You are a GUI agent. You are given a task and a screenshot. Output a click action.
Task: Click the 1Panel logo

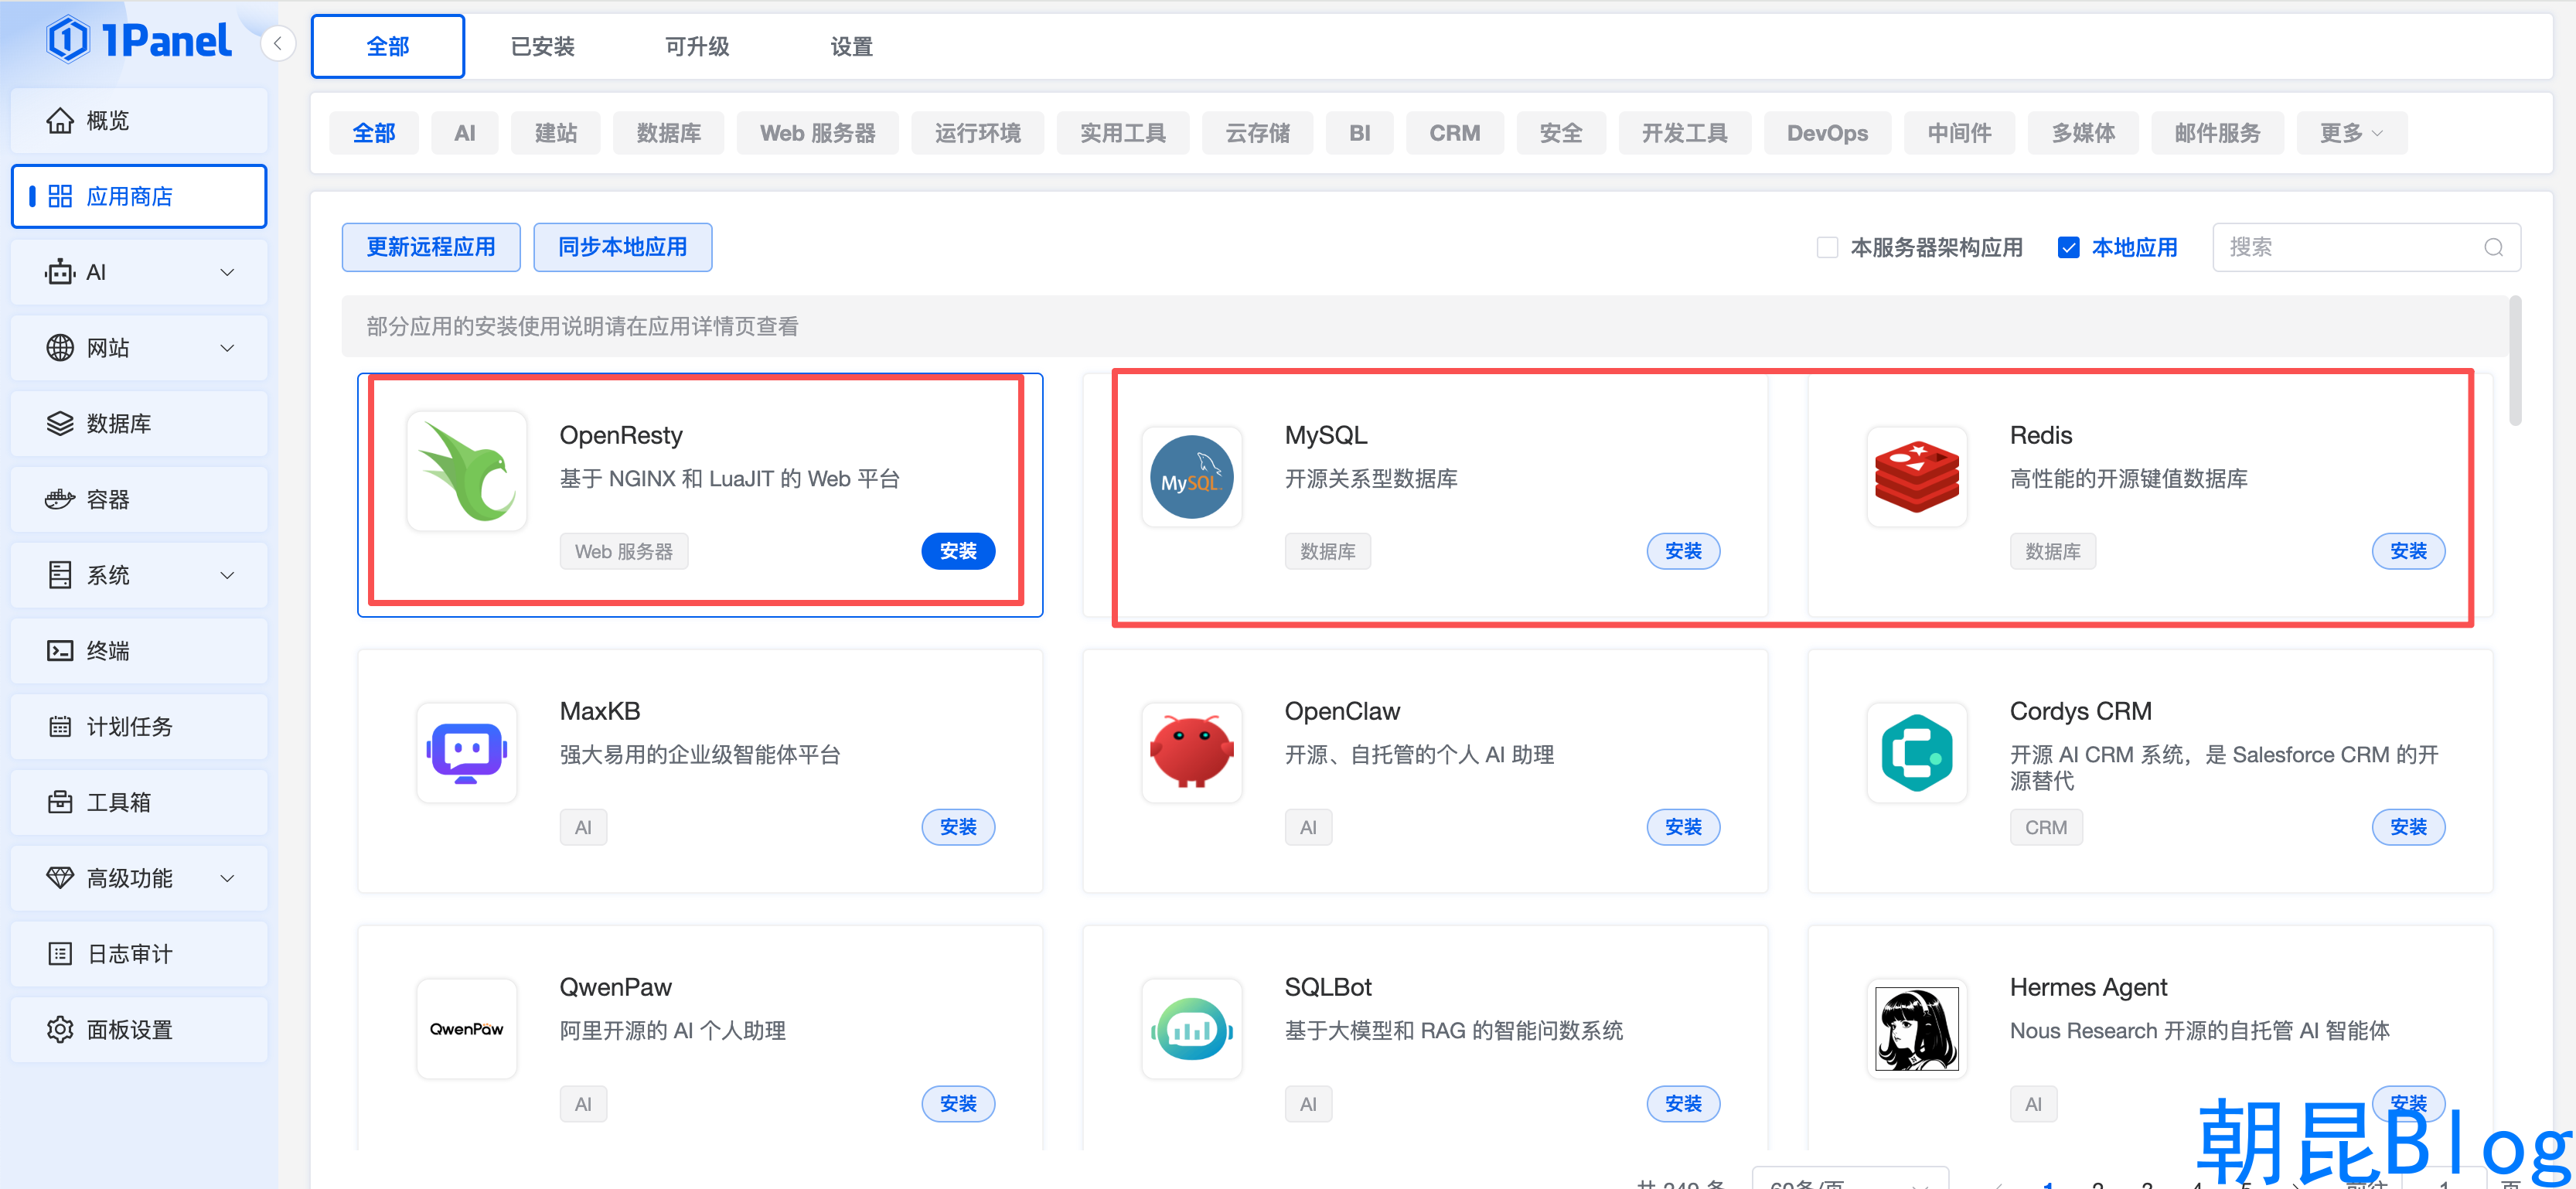[x=139, y=40]
